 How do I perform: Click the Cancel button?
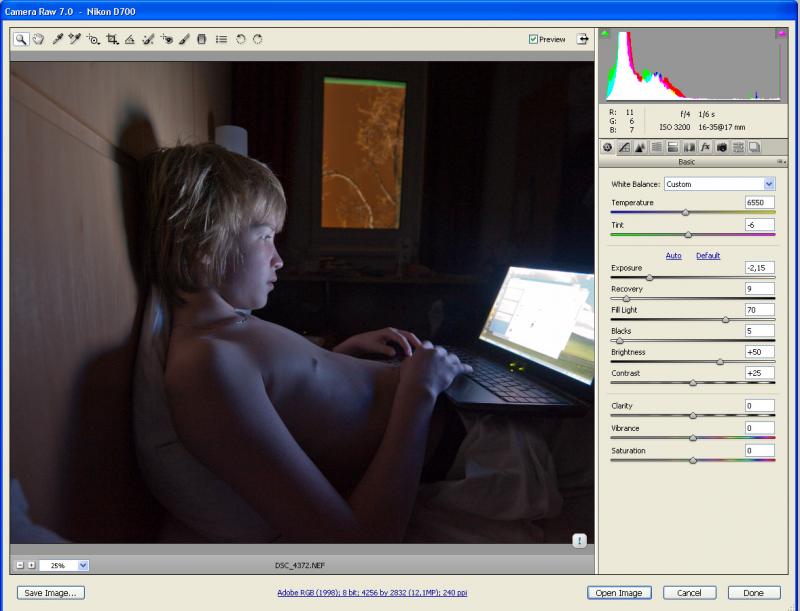pos(689,593)
